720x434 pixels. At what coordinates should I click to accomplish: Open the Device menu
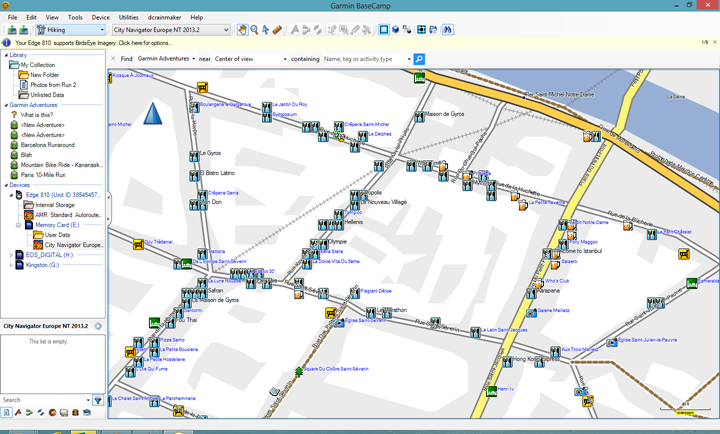click(101, 17)
